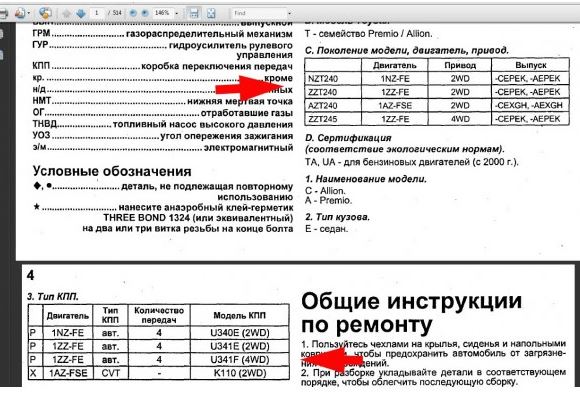Click the page number field showing 1
The height and width of the screenshot is (395, 580).
(x=97, y=13)
